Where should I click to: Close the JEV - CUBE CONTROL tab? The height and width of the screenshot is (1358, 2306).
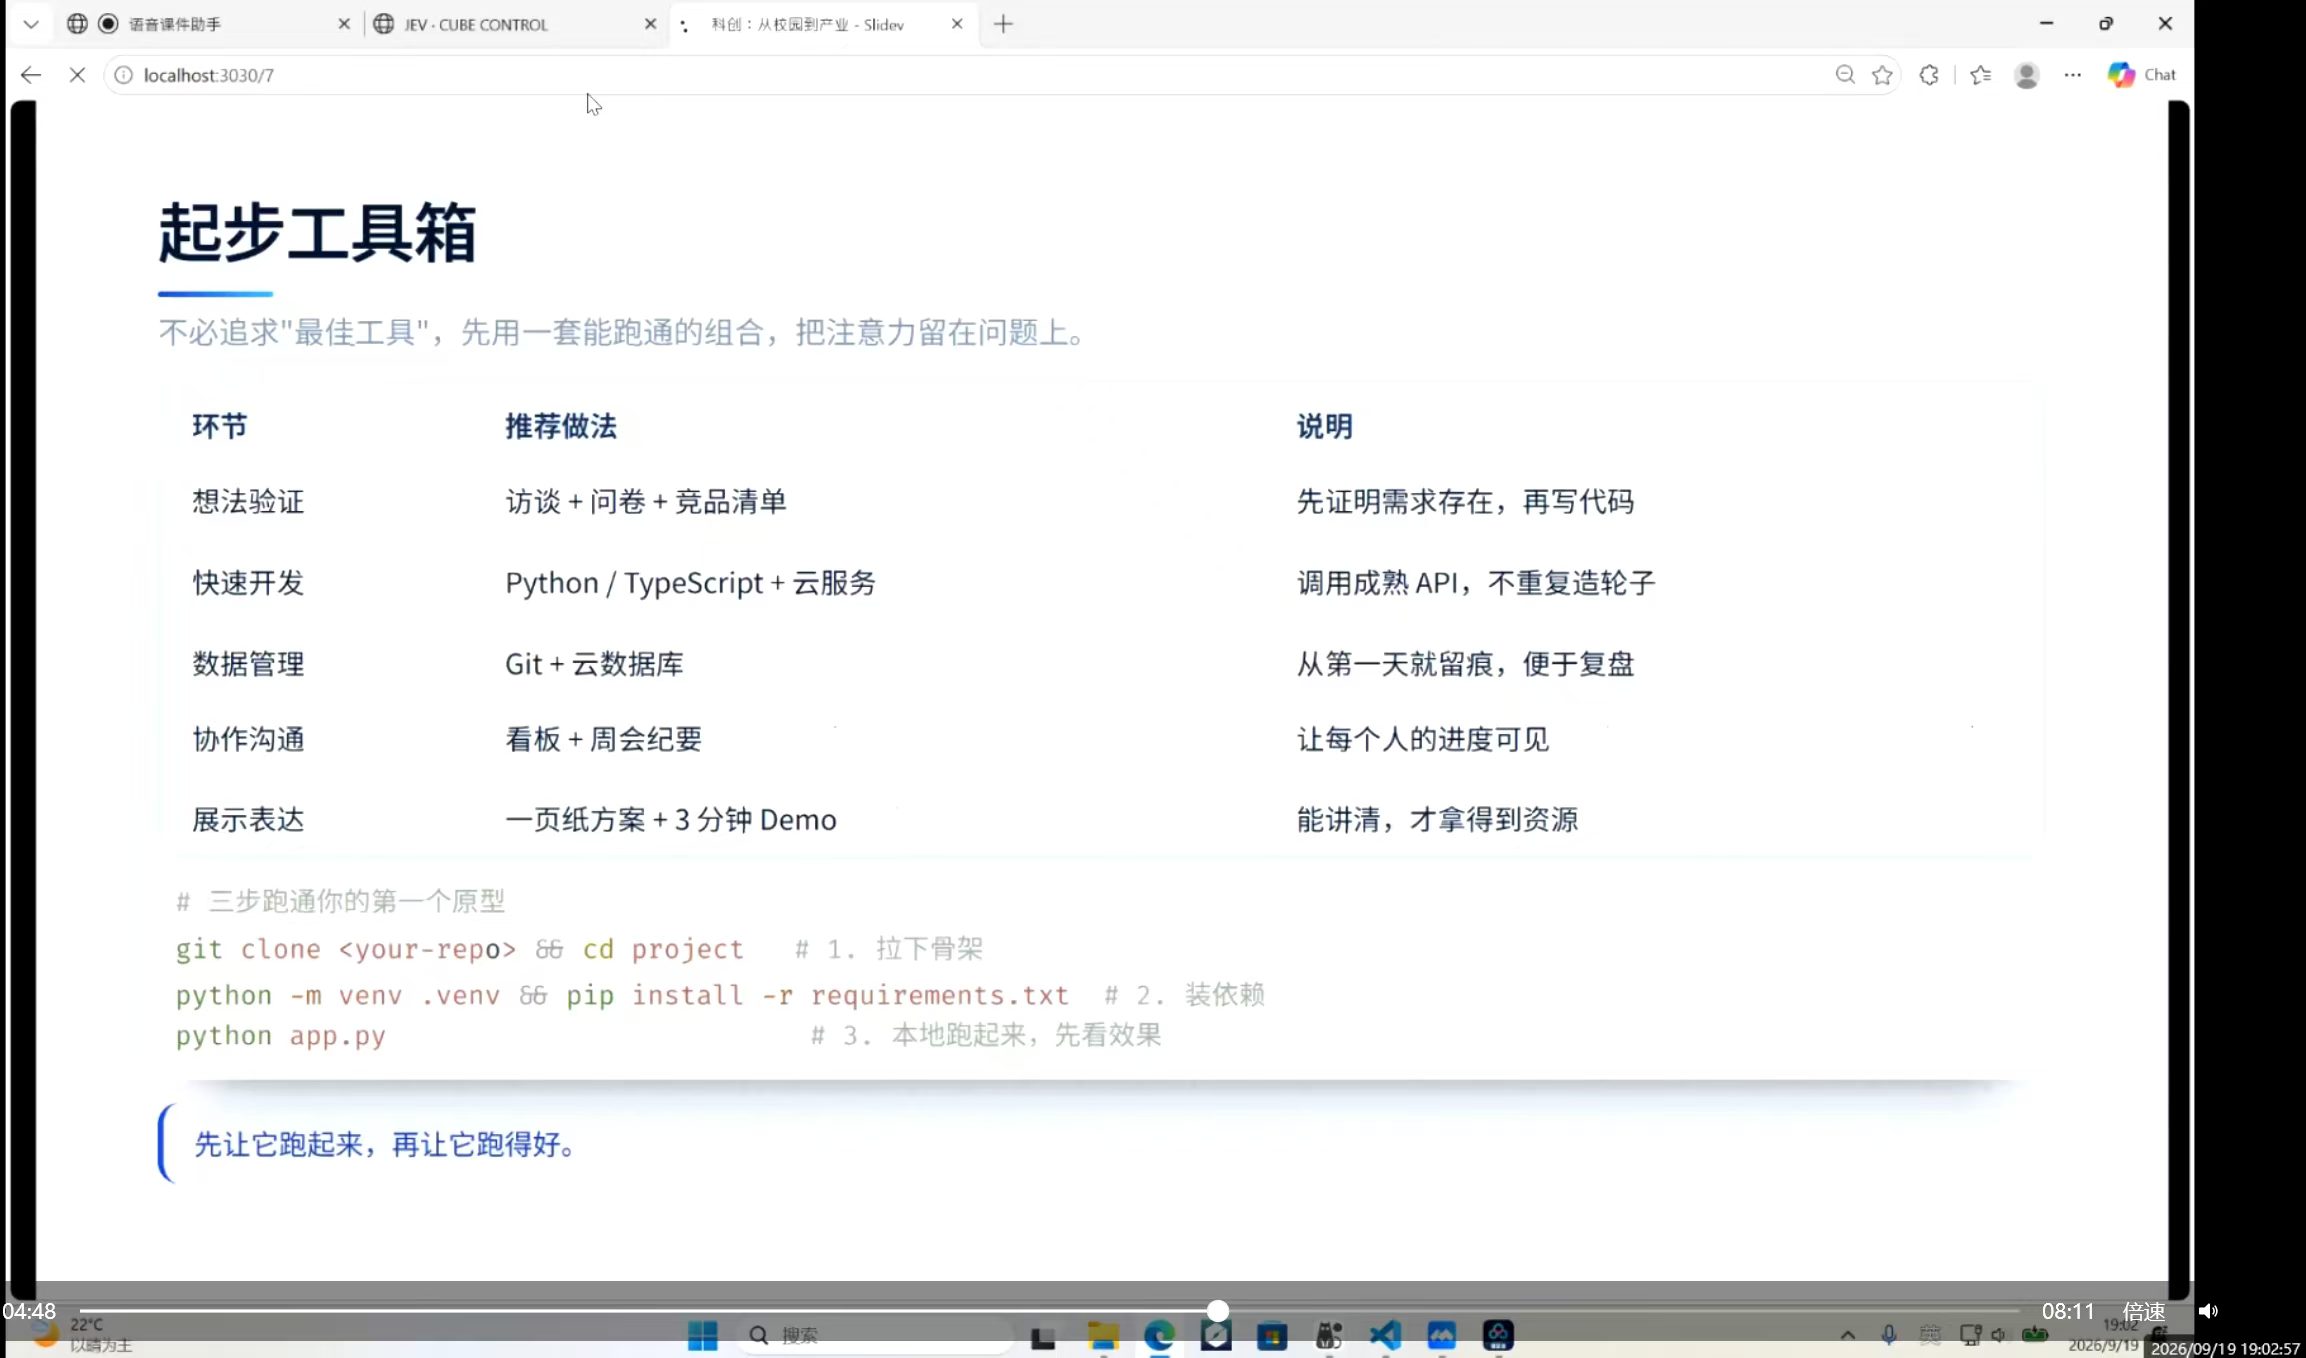point(650,24)
